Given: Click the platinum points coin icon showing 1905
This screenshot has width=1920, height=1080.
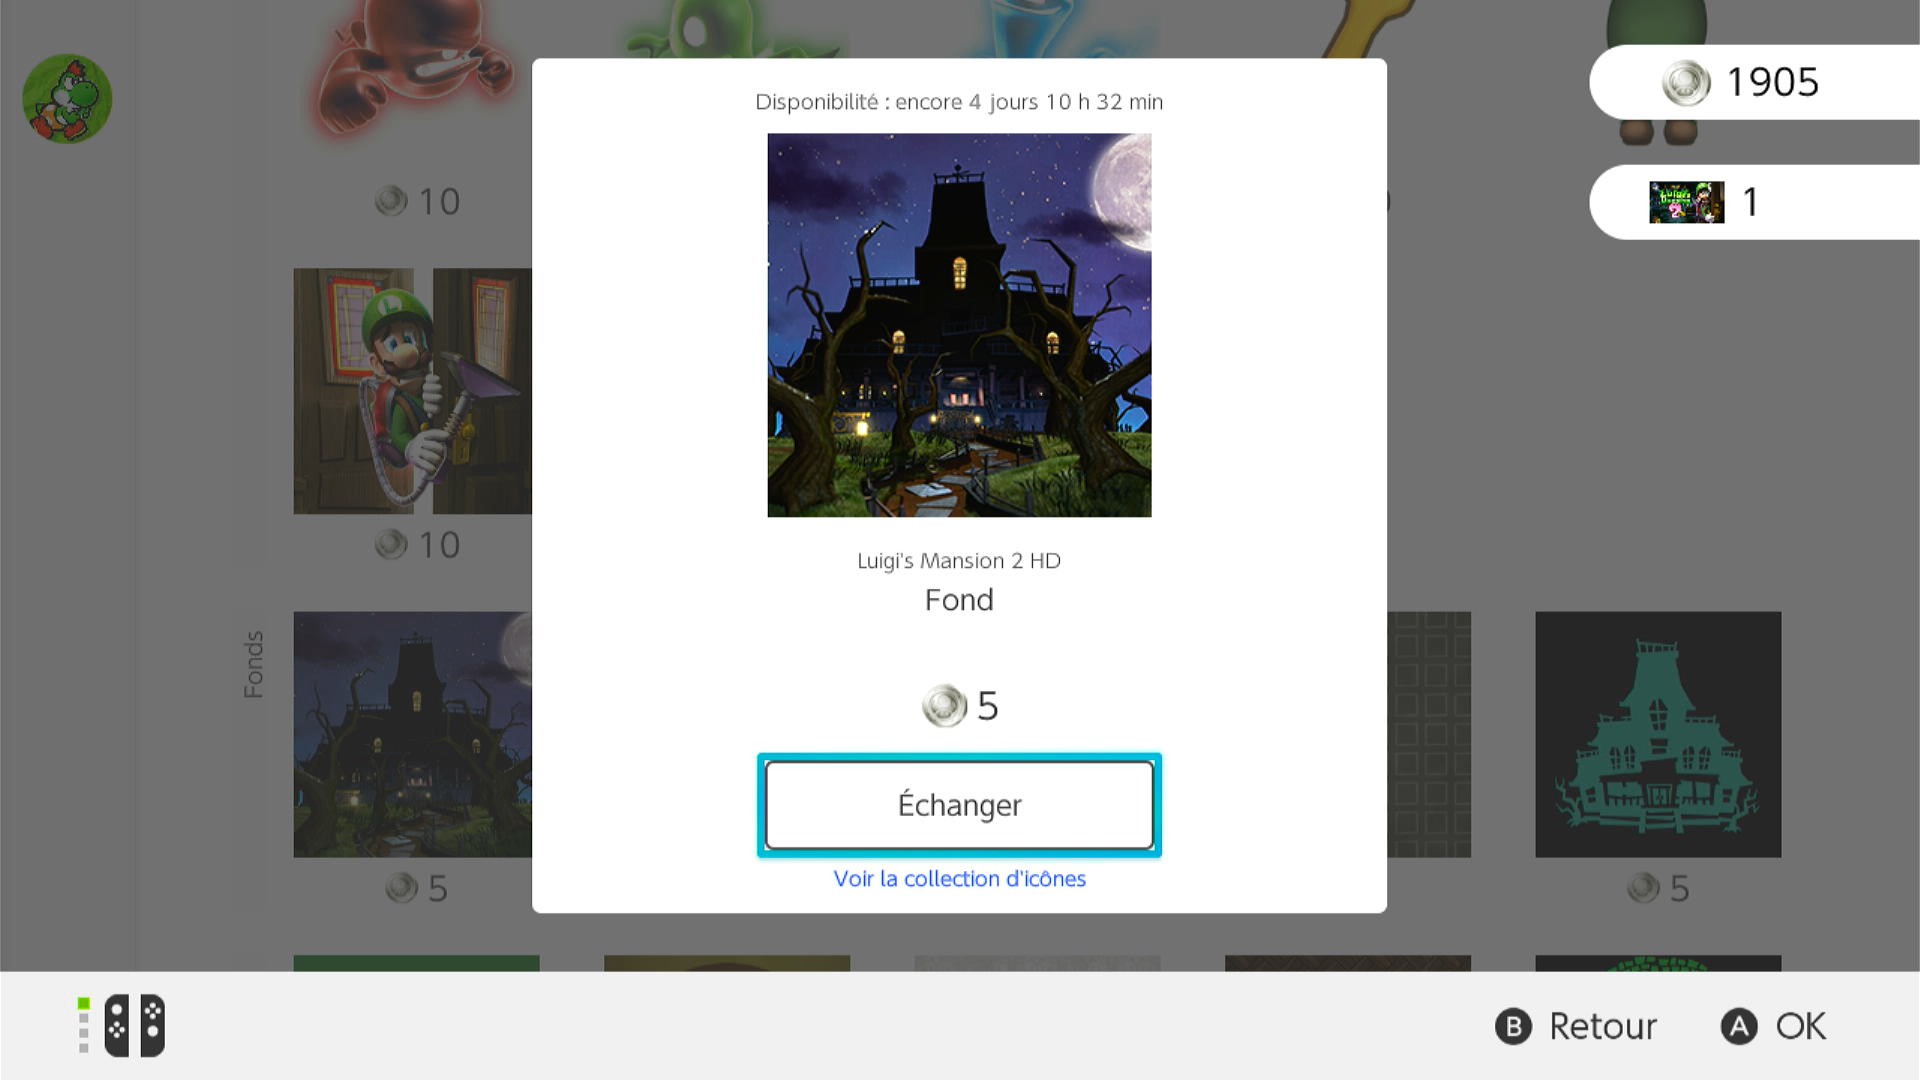Looking at the screenshot, I should point(1686,82).
